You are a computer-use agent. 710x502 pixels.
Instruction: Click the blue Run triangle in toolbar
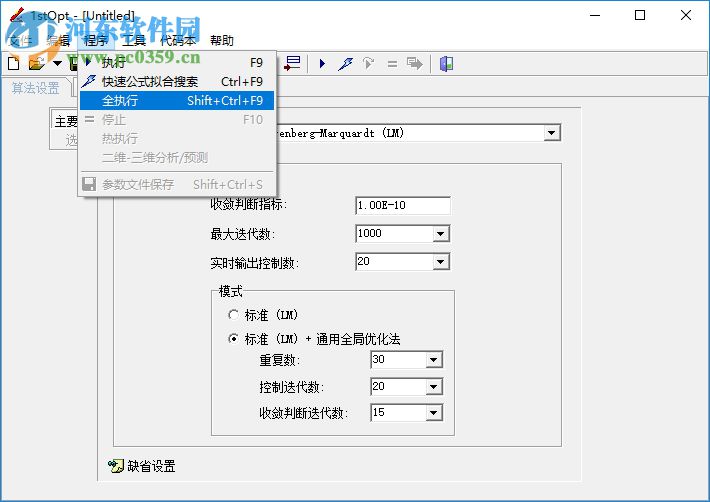(322, 63)
